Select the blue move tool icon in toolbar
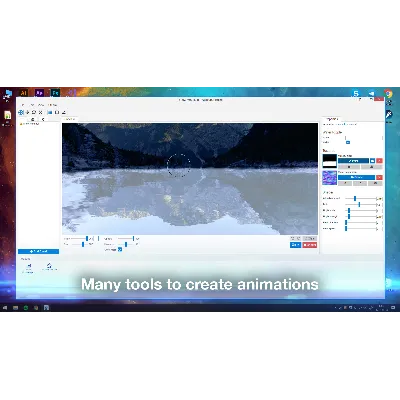400x400 pixels. (21, 113)
